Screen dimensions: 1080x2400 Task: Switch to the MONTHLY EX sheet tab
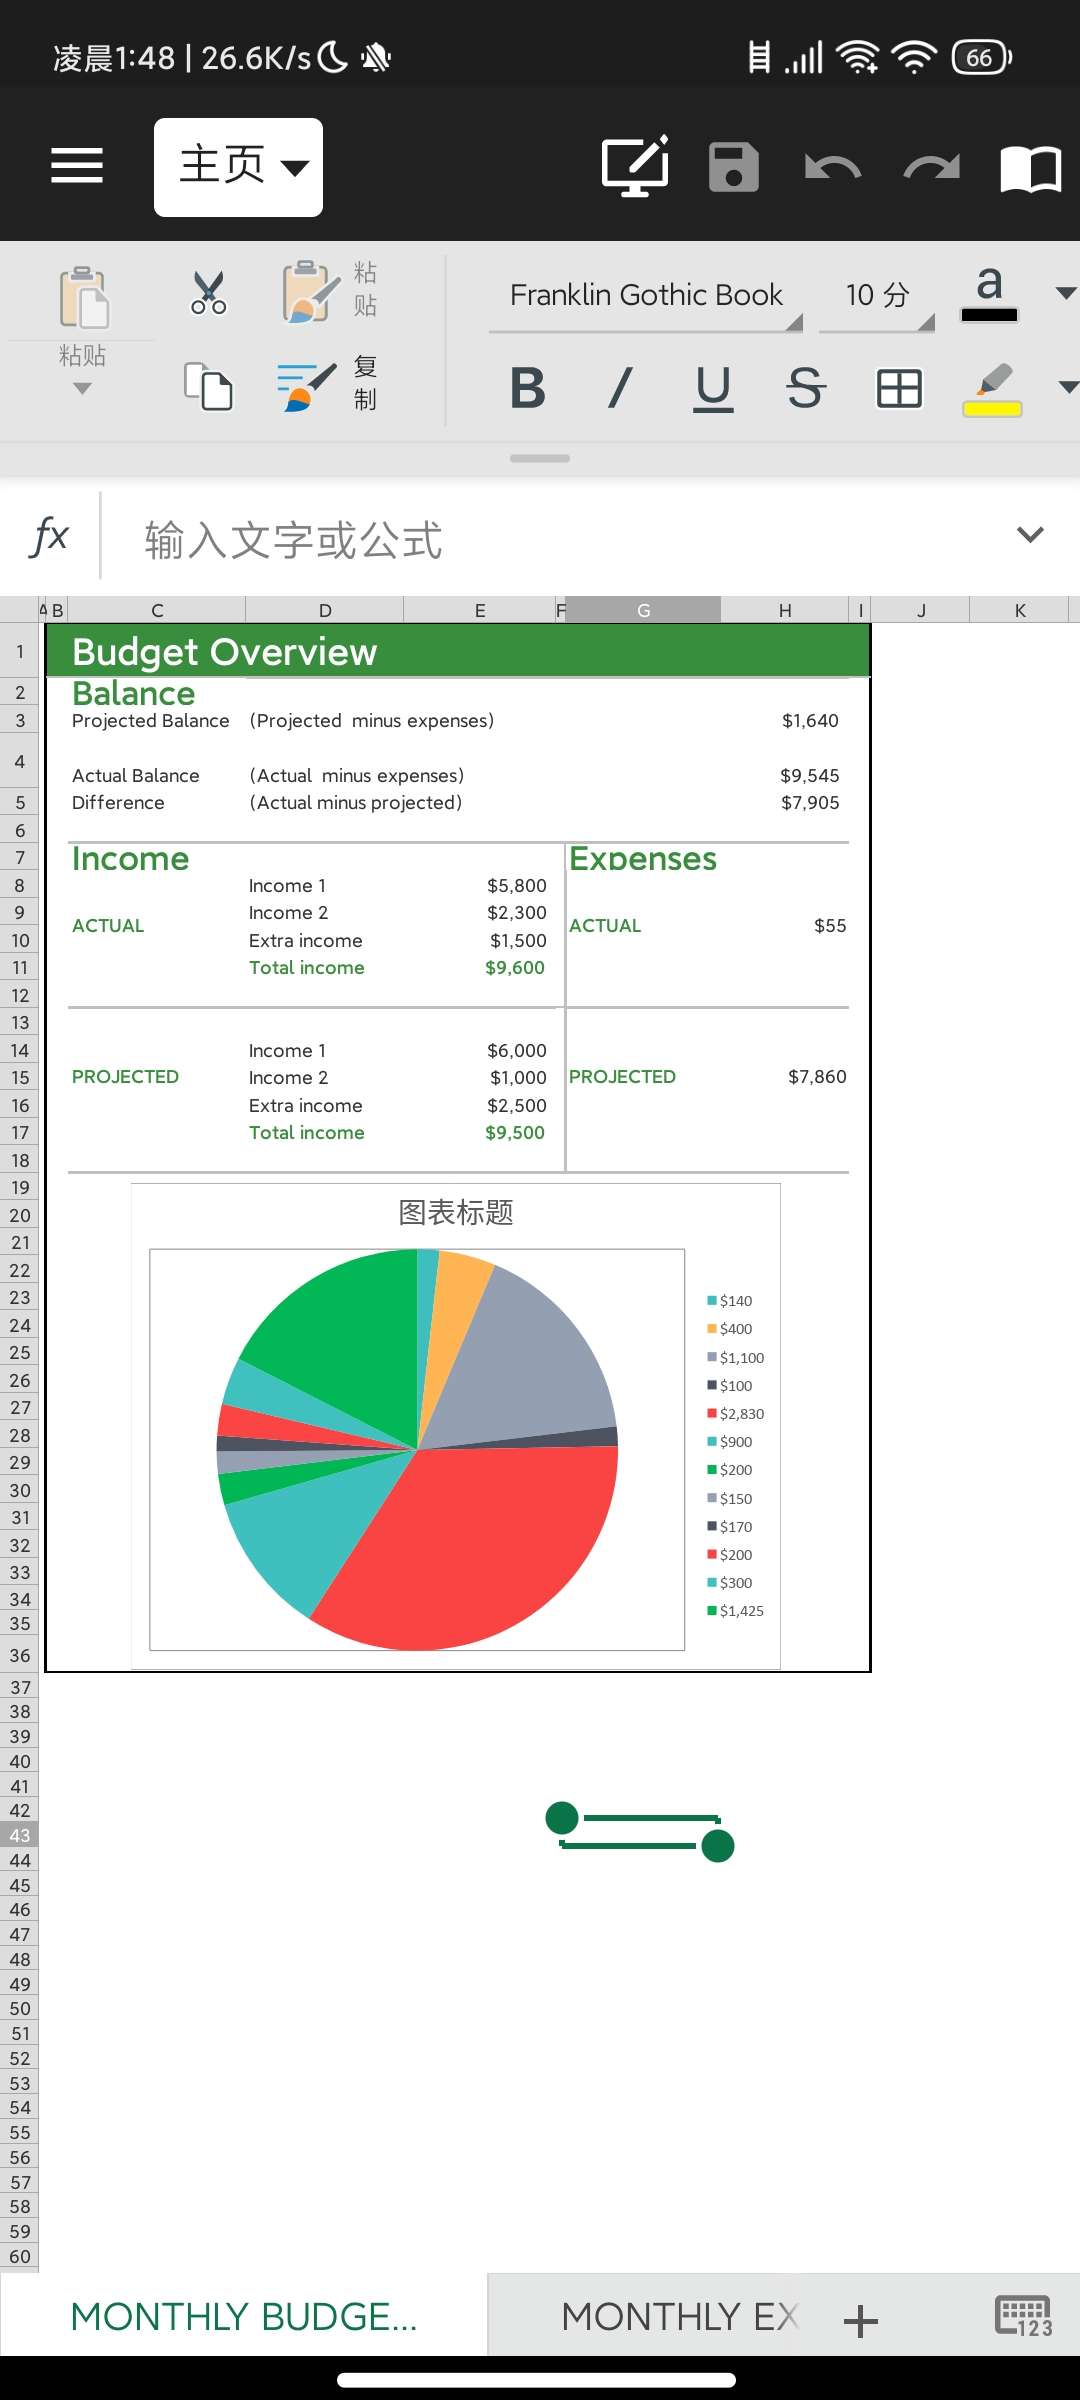(679, 2317)
